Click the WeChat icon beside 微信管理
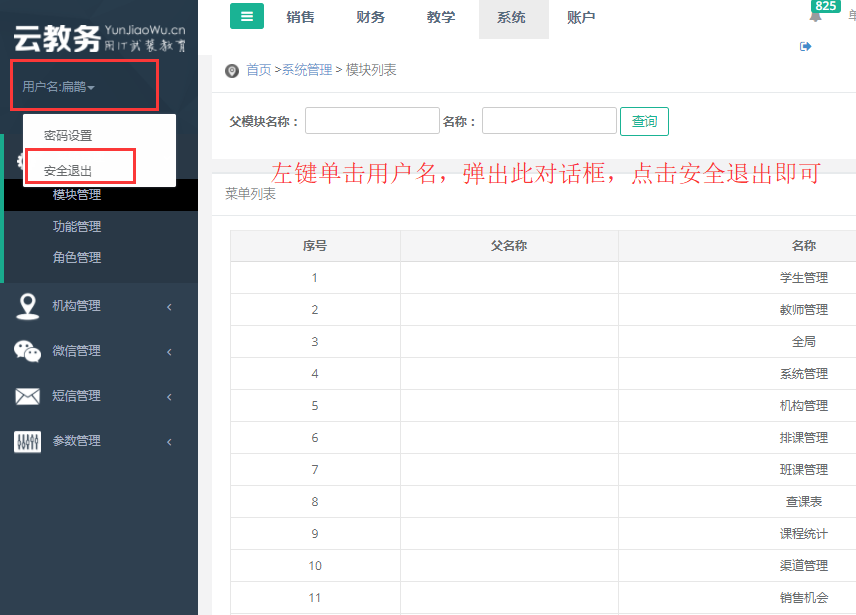 coord(27,351)
